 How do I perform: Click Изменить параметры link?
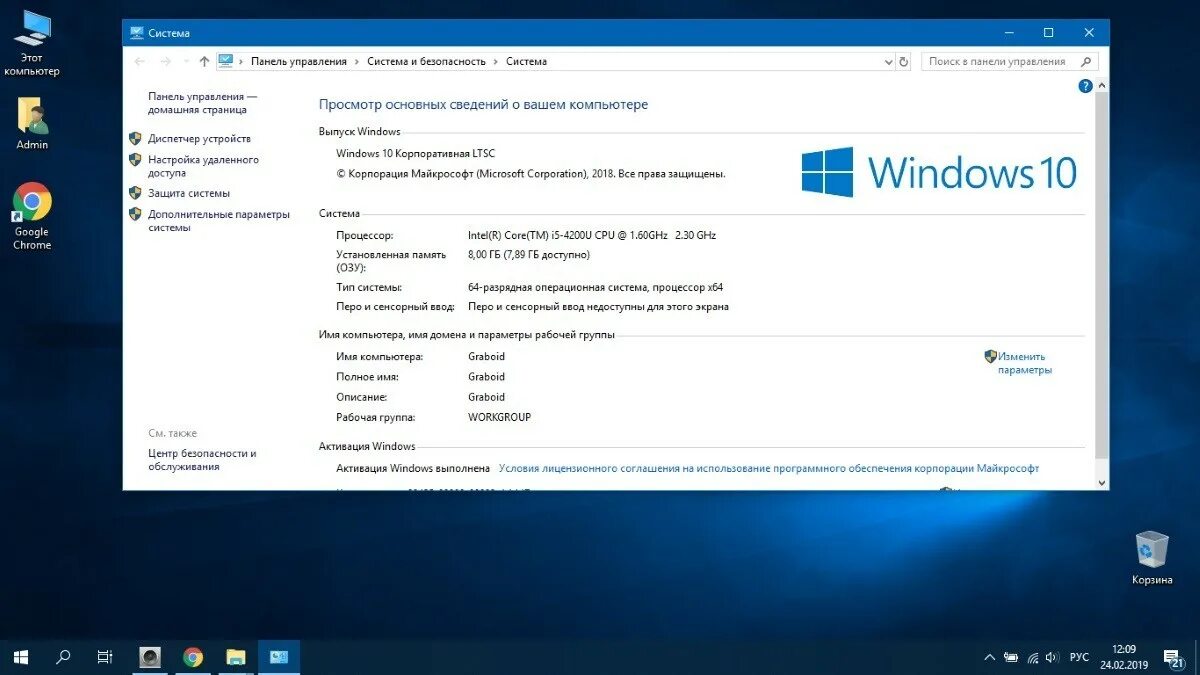pos(1025,363)
